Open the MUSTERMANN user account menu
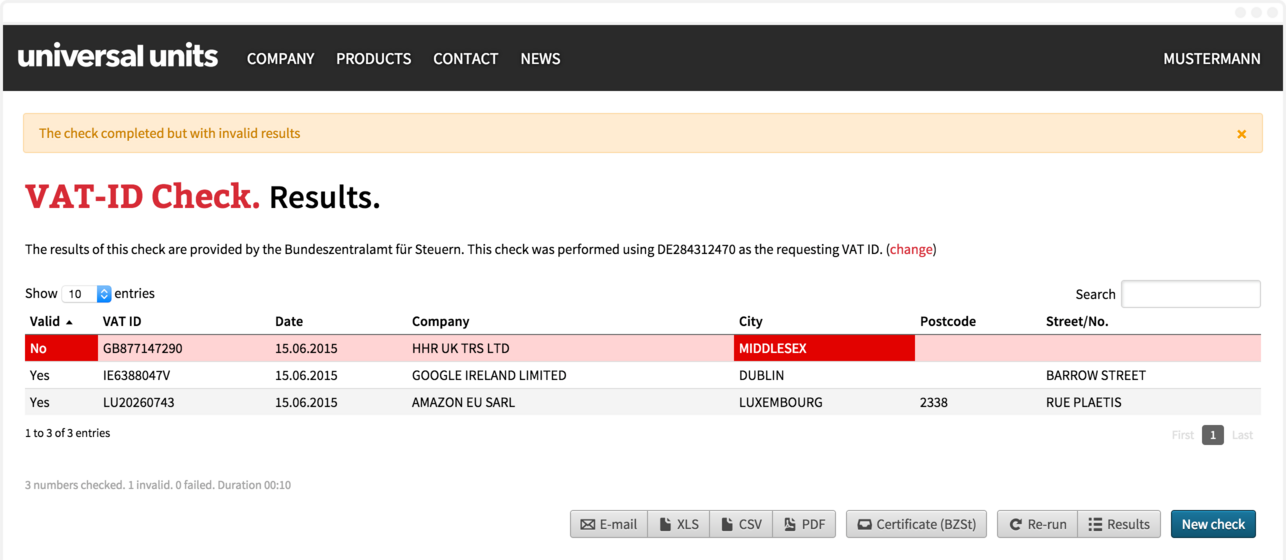 pyautogui.click(x=1211, y=59)
